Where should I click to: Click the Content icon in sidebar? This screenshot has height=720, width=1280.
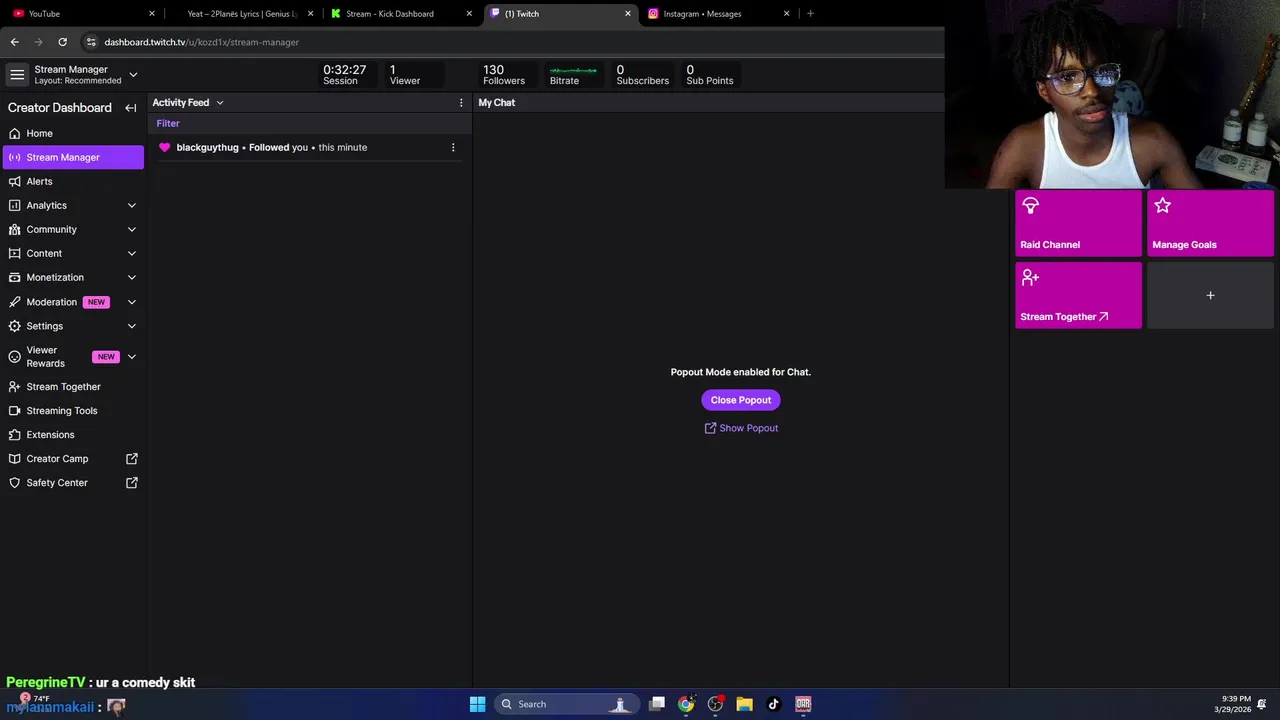(14, 253)
